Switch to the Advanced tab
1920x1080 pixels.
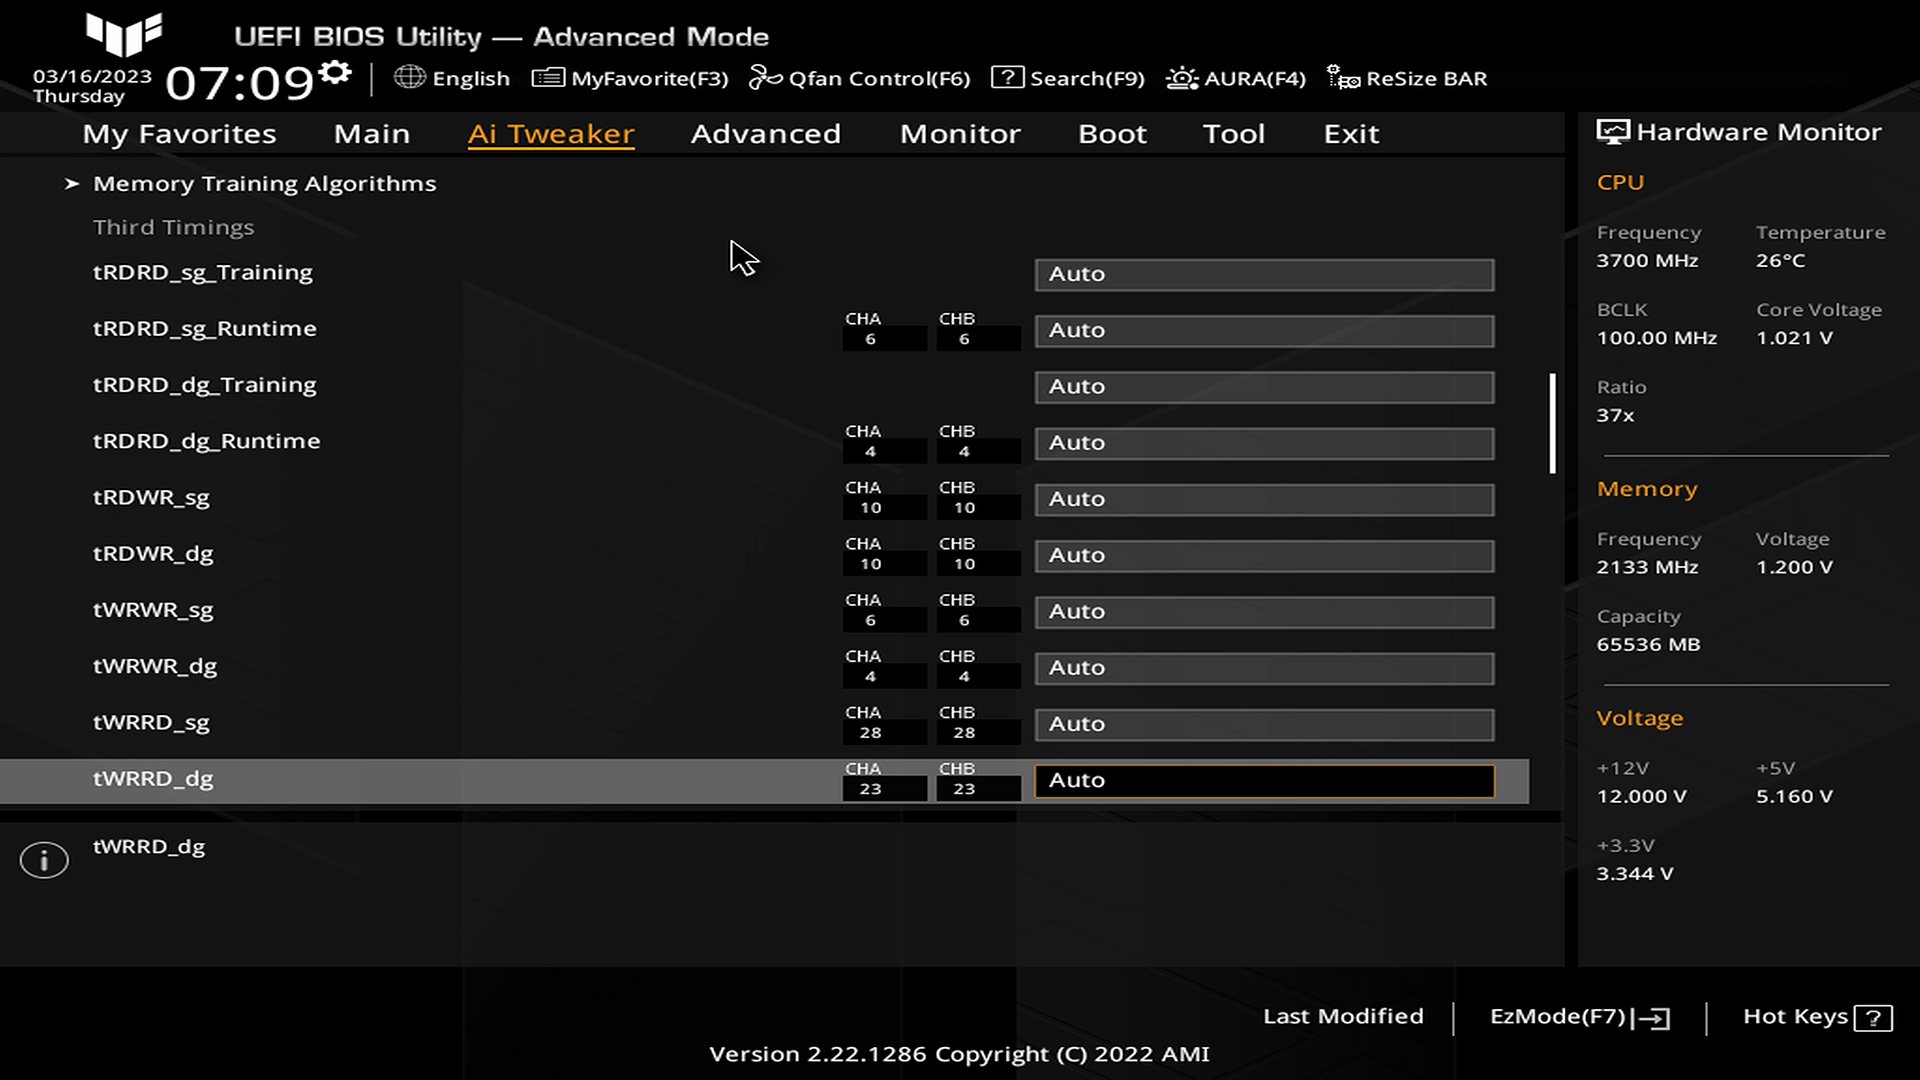(x=765, y=134)
